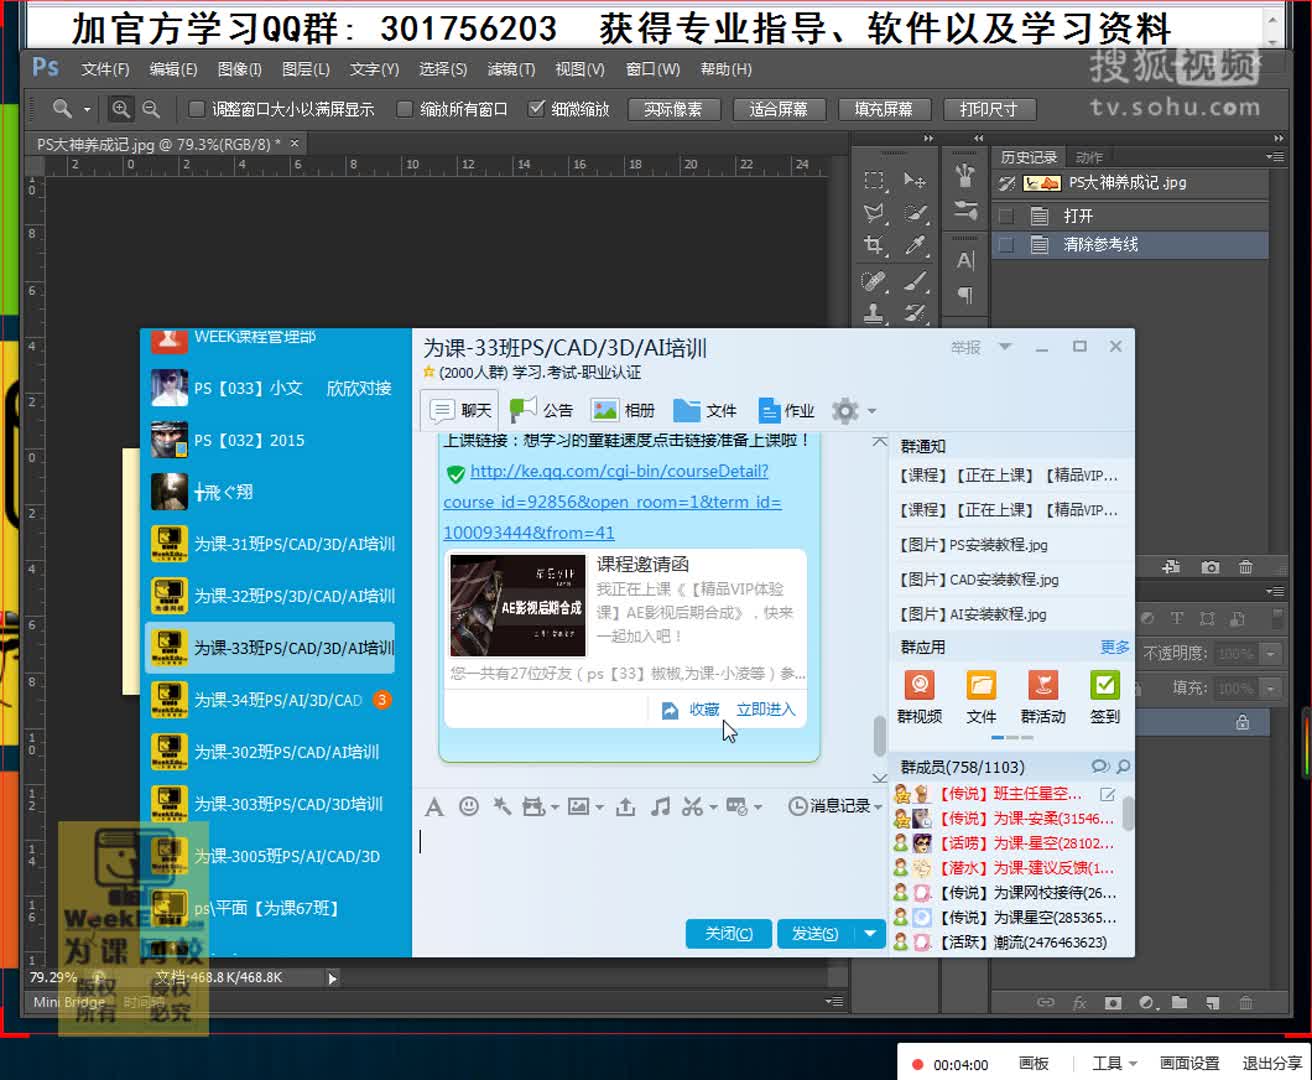Open the status bar info arrow
The height and width of the screenshot is (1080, 1312).
(x=332, y=978)
